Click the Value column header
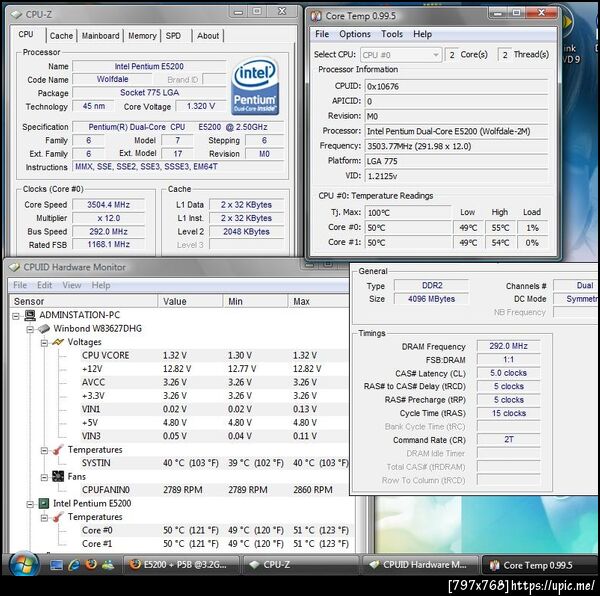This screenshot has width=600, height=596. click(x=190, y=301)
